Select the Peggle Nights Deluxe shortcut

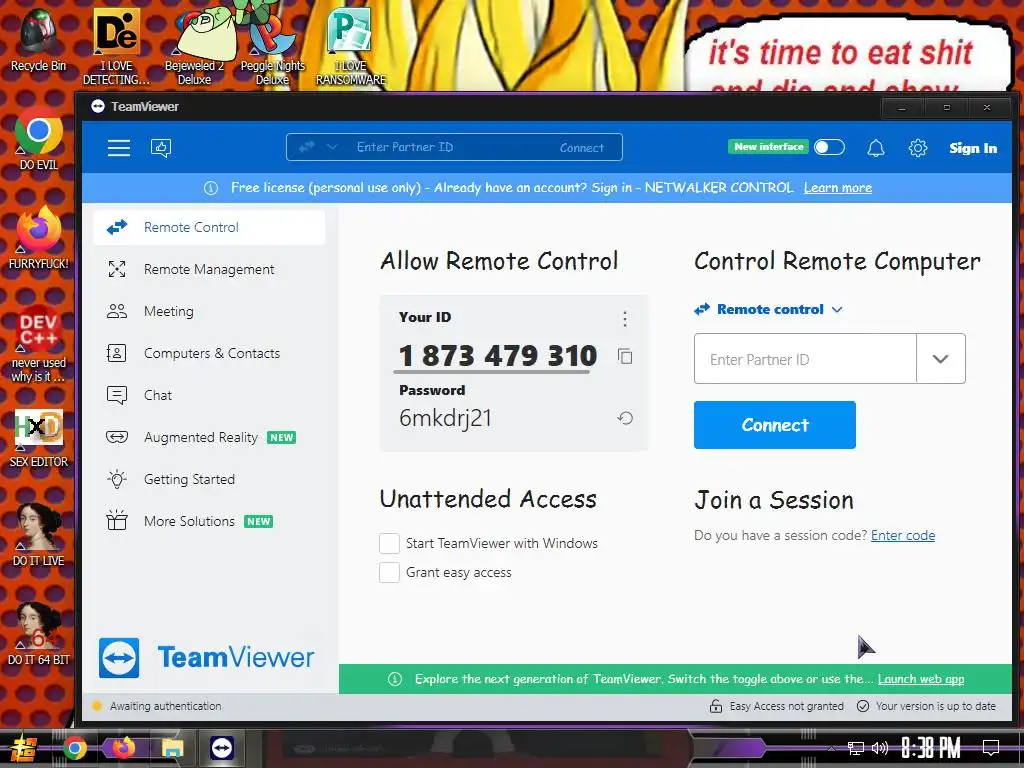tap(272, 46)
